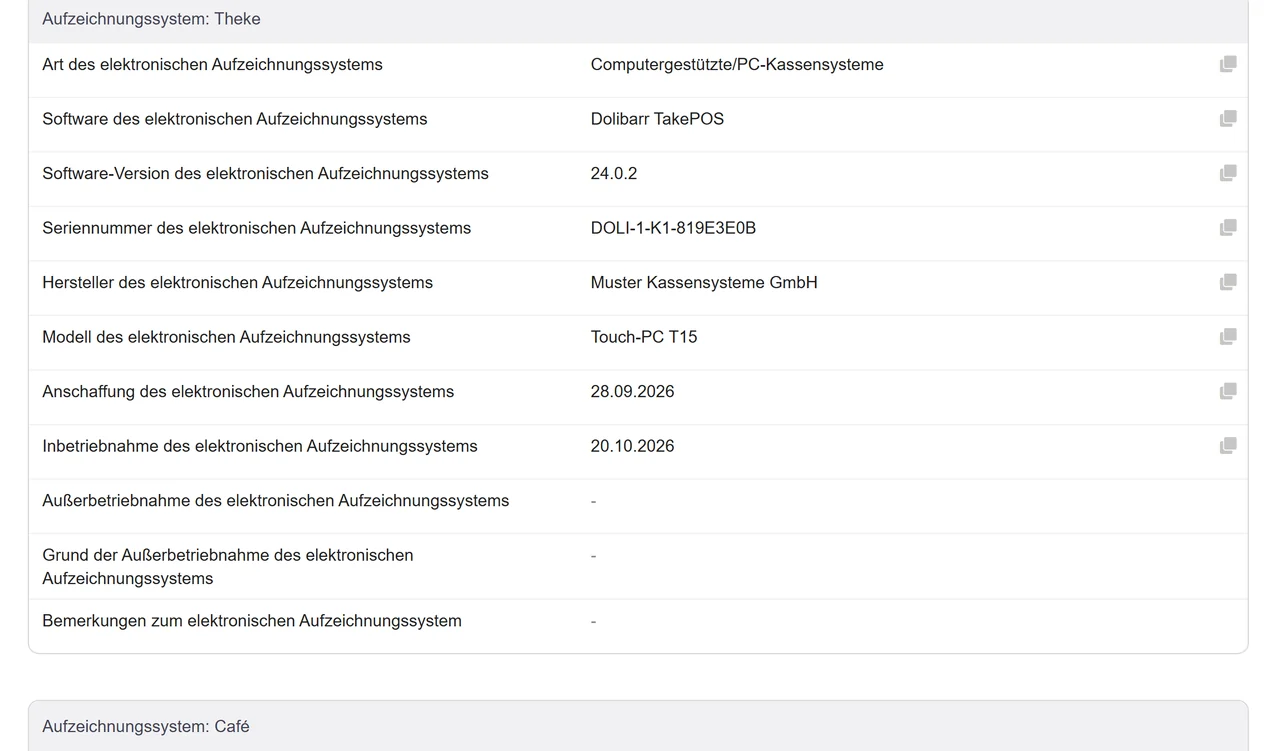This screenshot has height=751, width=1280.
Task: Copy the Inbetriebnahme date 20.10.2026
Action: (x=1228, y=446)
